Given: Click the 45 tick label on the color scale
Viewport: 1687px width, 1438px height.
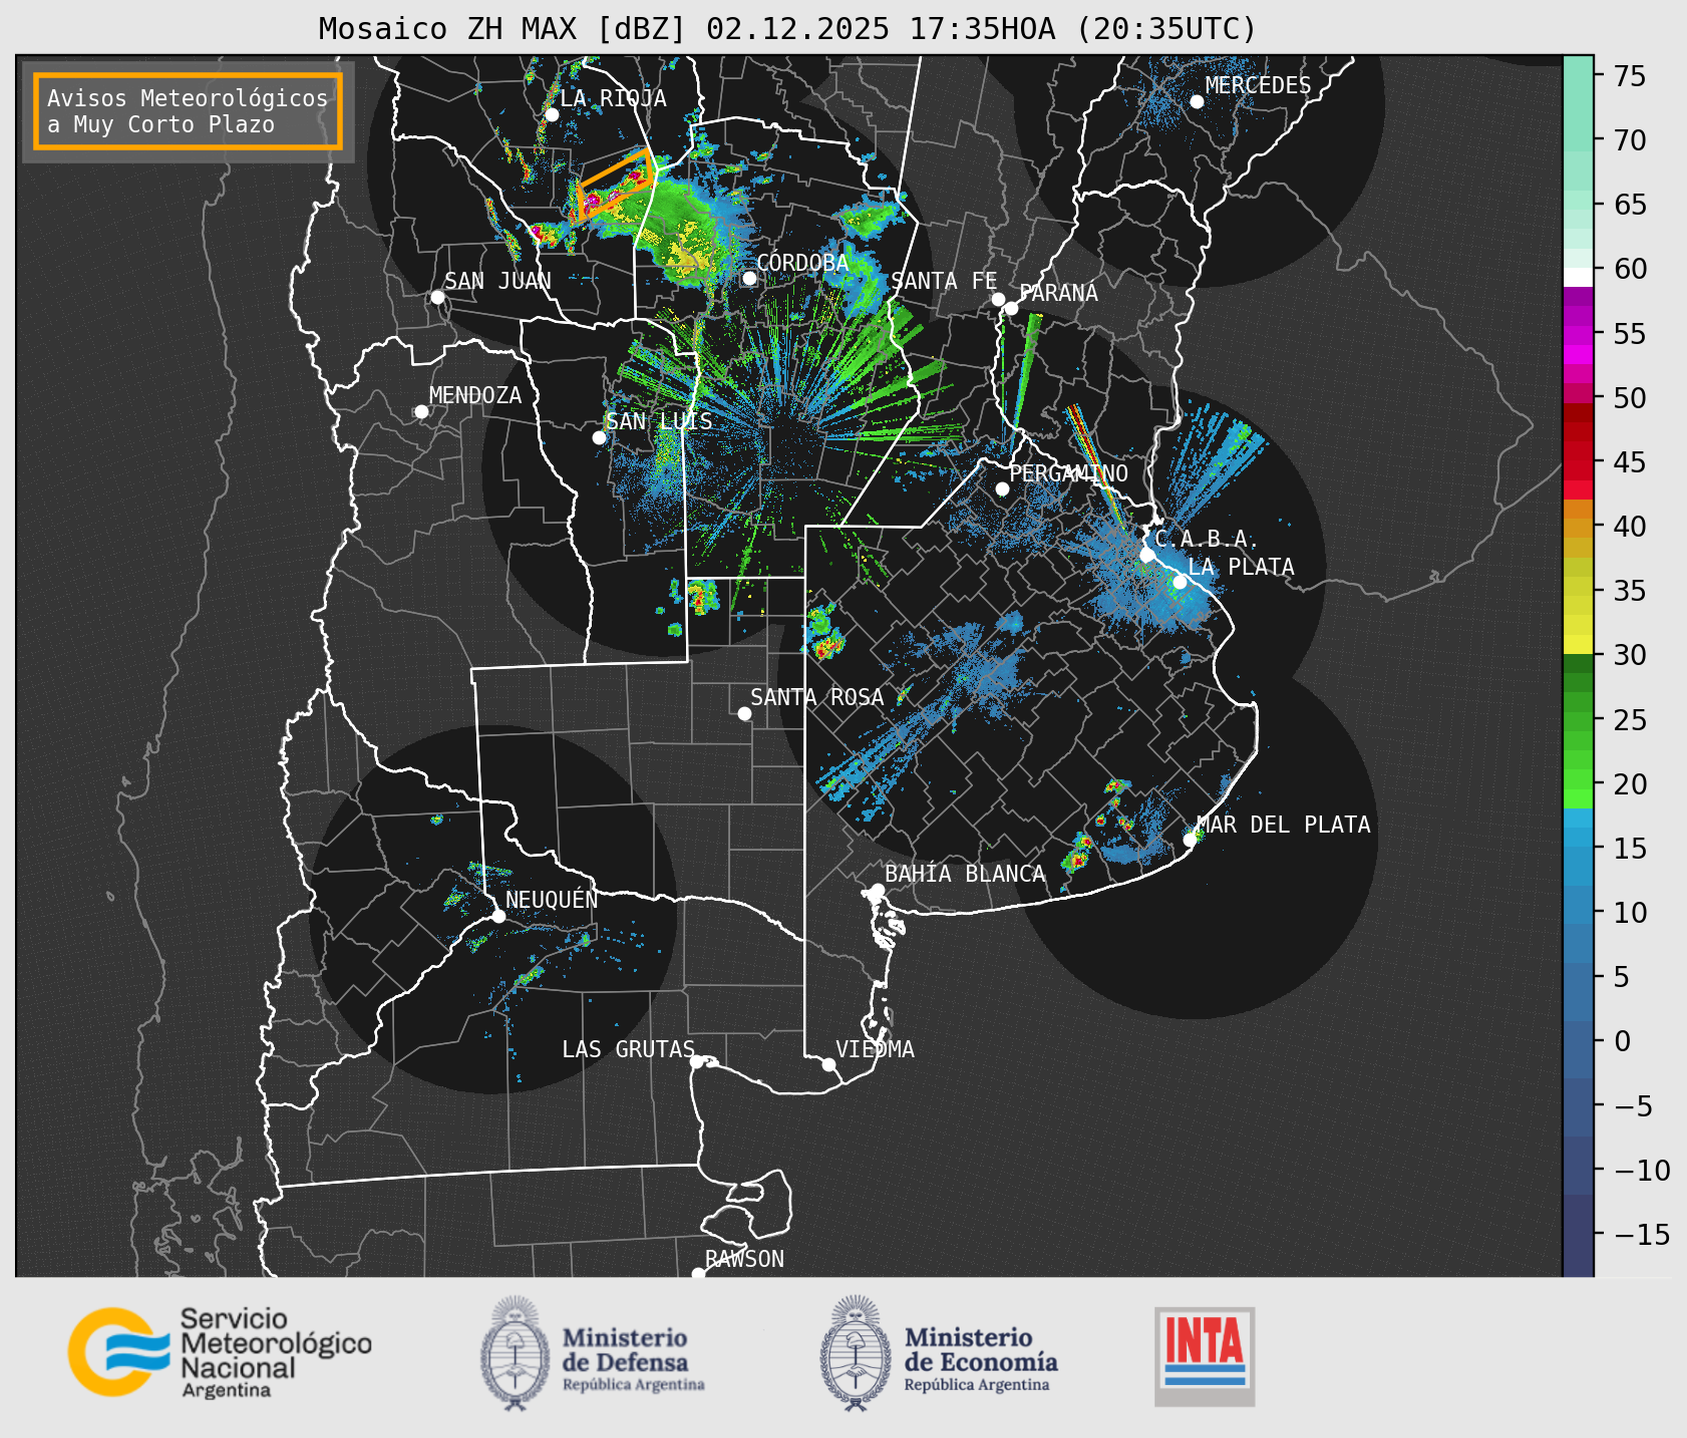Looking at the screenshot, I should click(x=1629, y=462).
